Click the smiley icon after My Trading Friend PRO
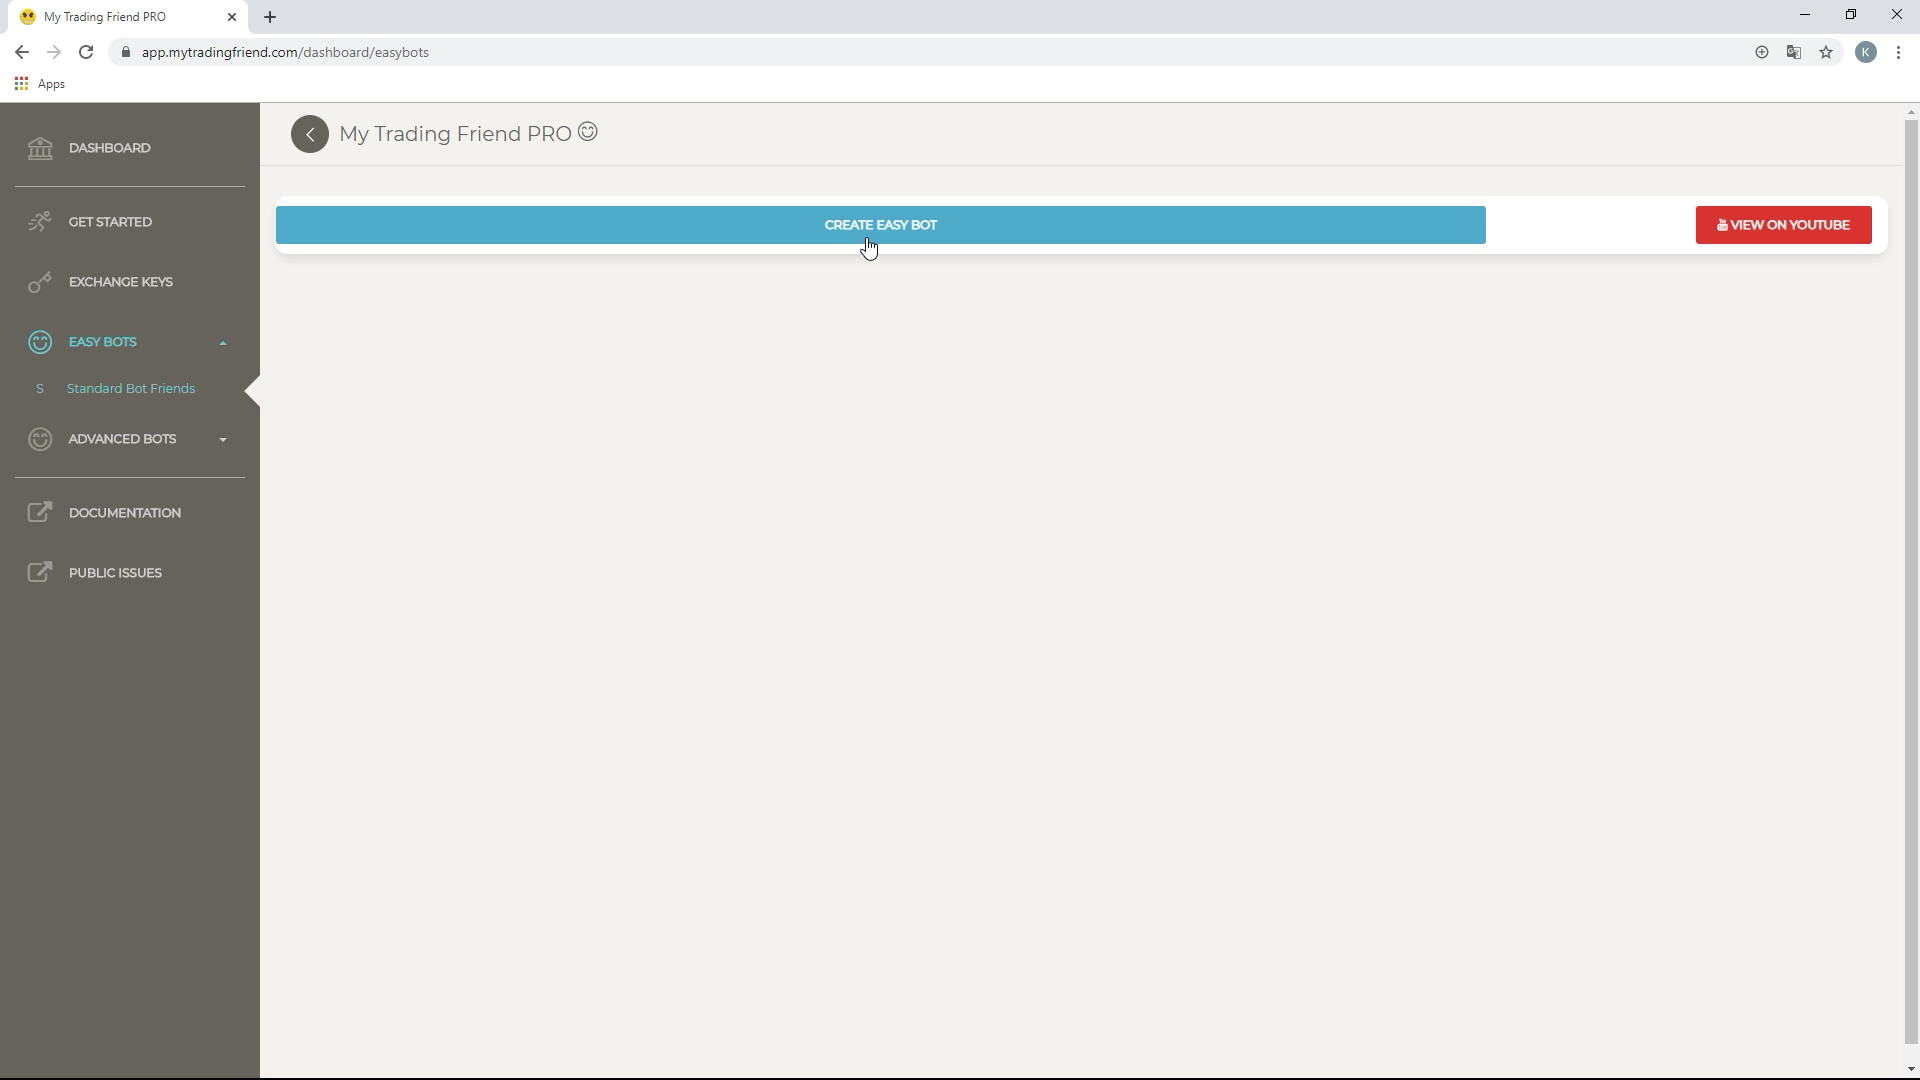1920x1080 pixels. (x=588, y=132)
